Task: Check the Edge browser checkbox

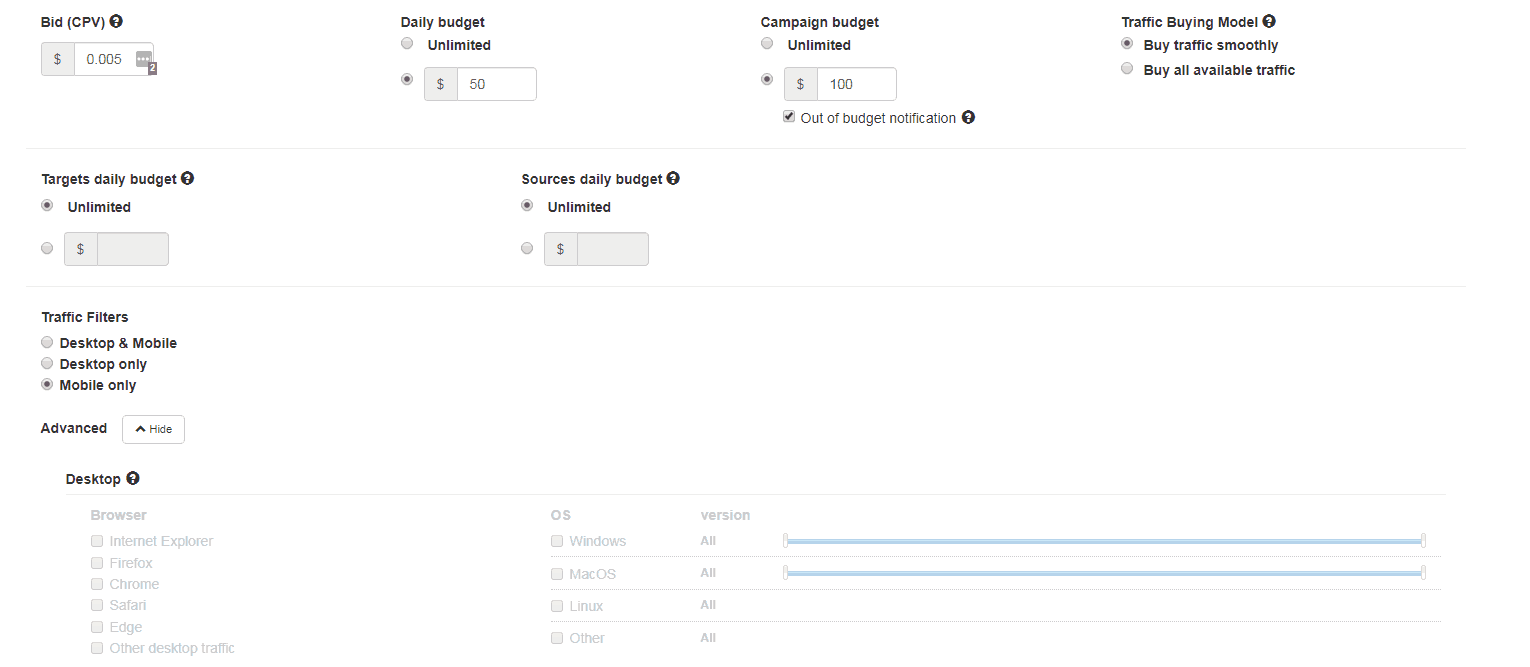Action: click(97, 627)
